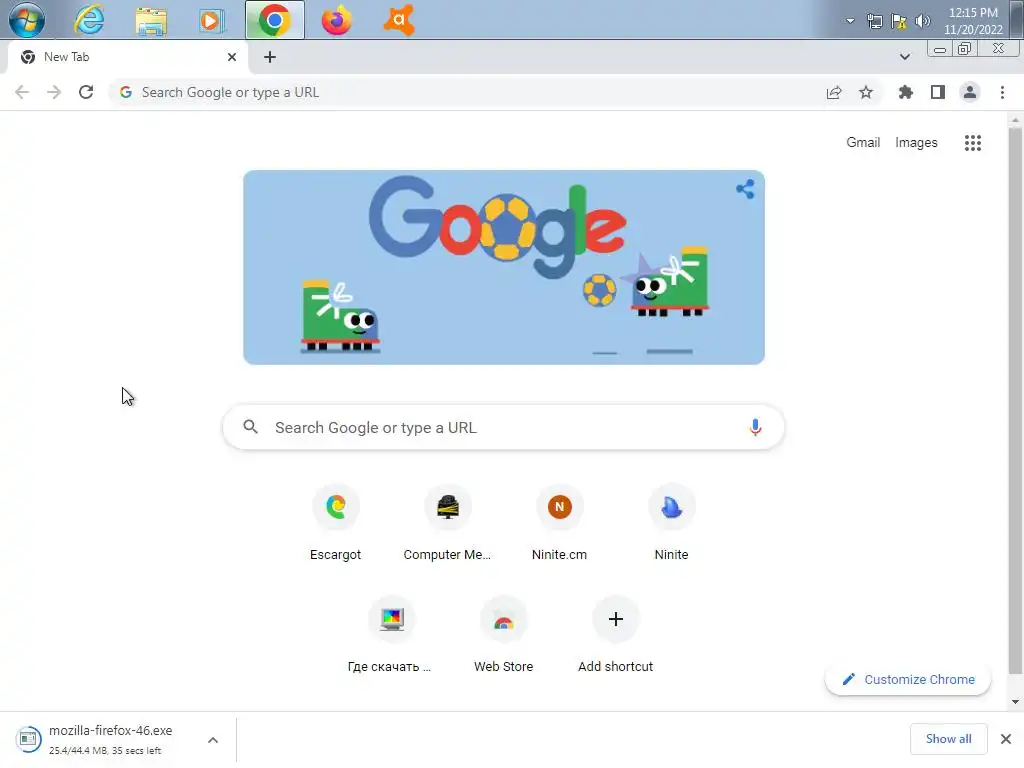Image resolution: width=1024 pixels, height=768 pixels.
Task: Open the Windows Start menu orb
Action: (x=27, y=20)
